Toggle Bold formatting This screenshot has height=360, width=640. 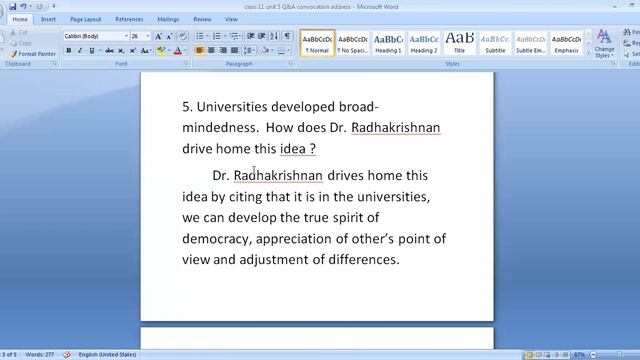pos(69,51)
